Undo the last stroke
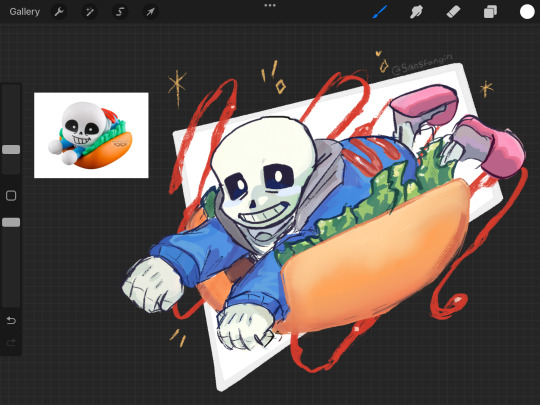This screenshot has height=405, width=540. (x=11, y=321)
